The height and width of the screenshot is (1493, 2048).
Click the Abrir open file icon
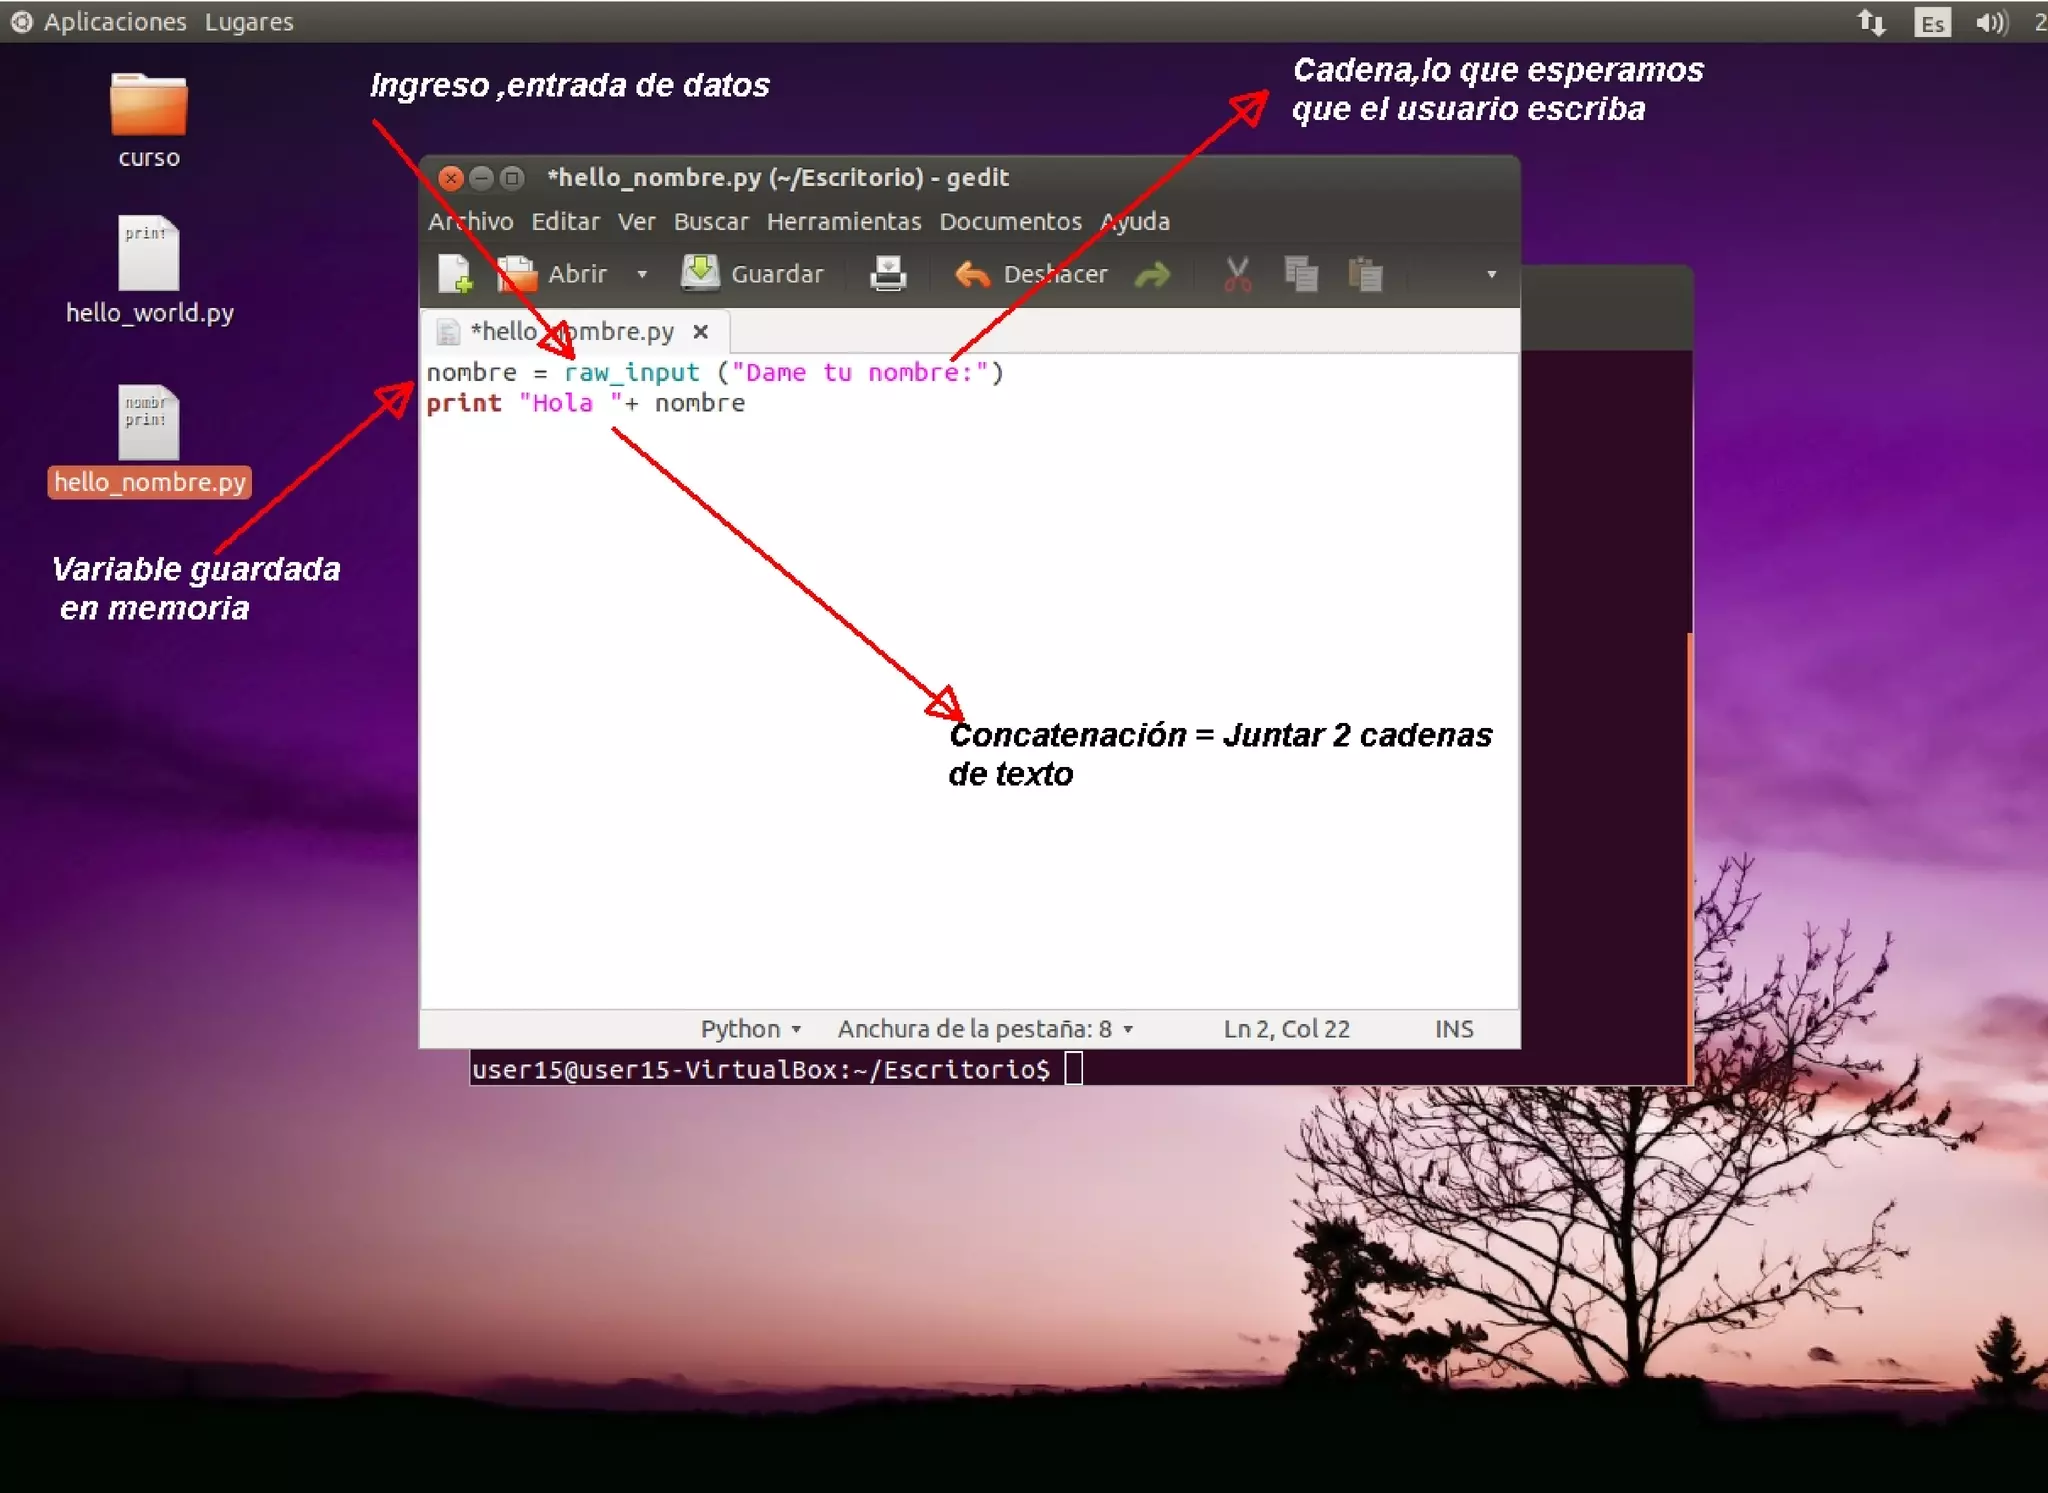(517, 274)
